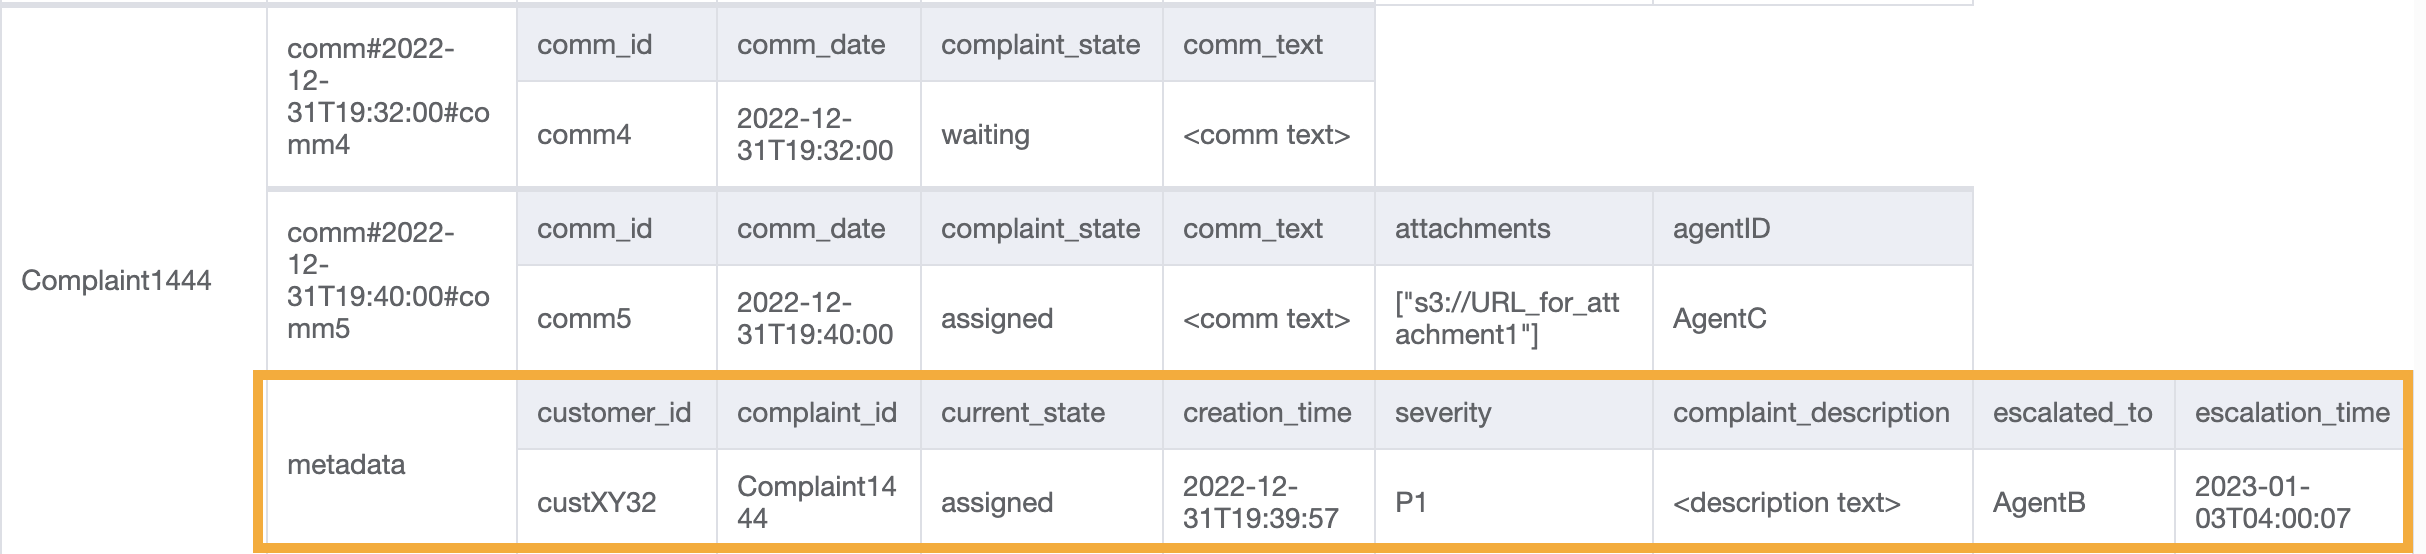This screenshot has width=2426, height=554.
Task: Click the customer_id header cell
Action: coord(614,413)
